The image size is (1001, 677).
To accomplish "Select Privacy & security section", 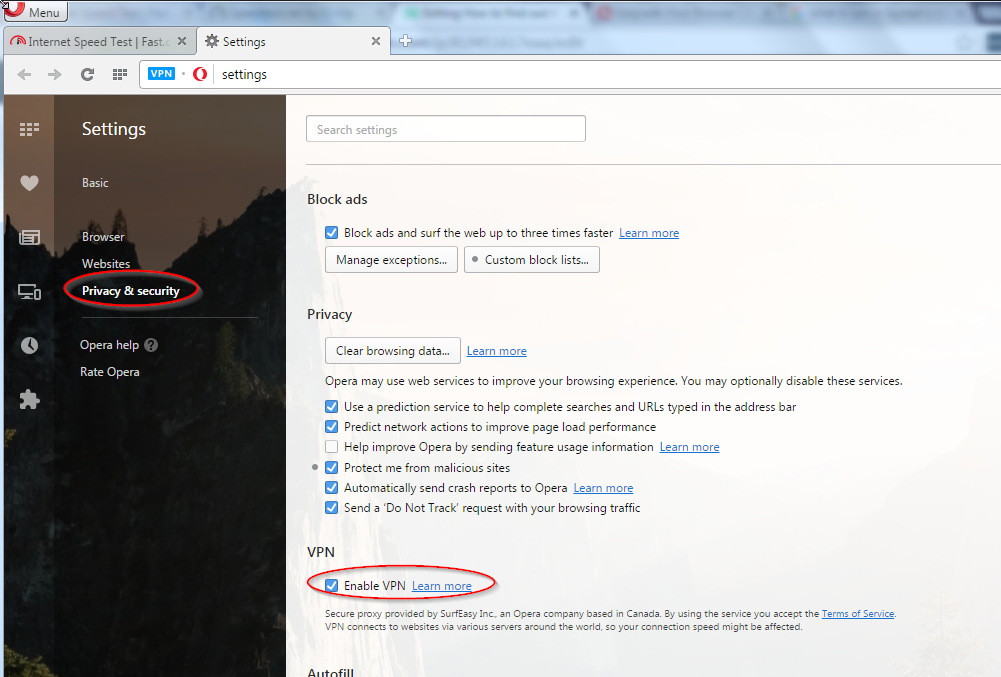I will pos(131,291).
